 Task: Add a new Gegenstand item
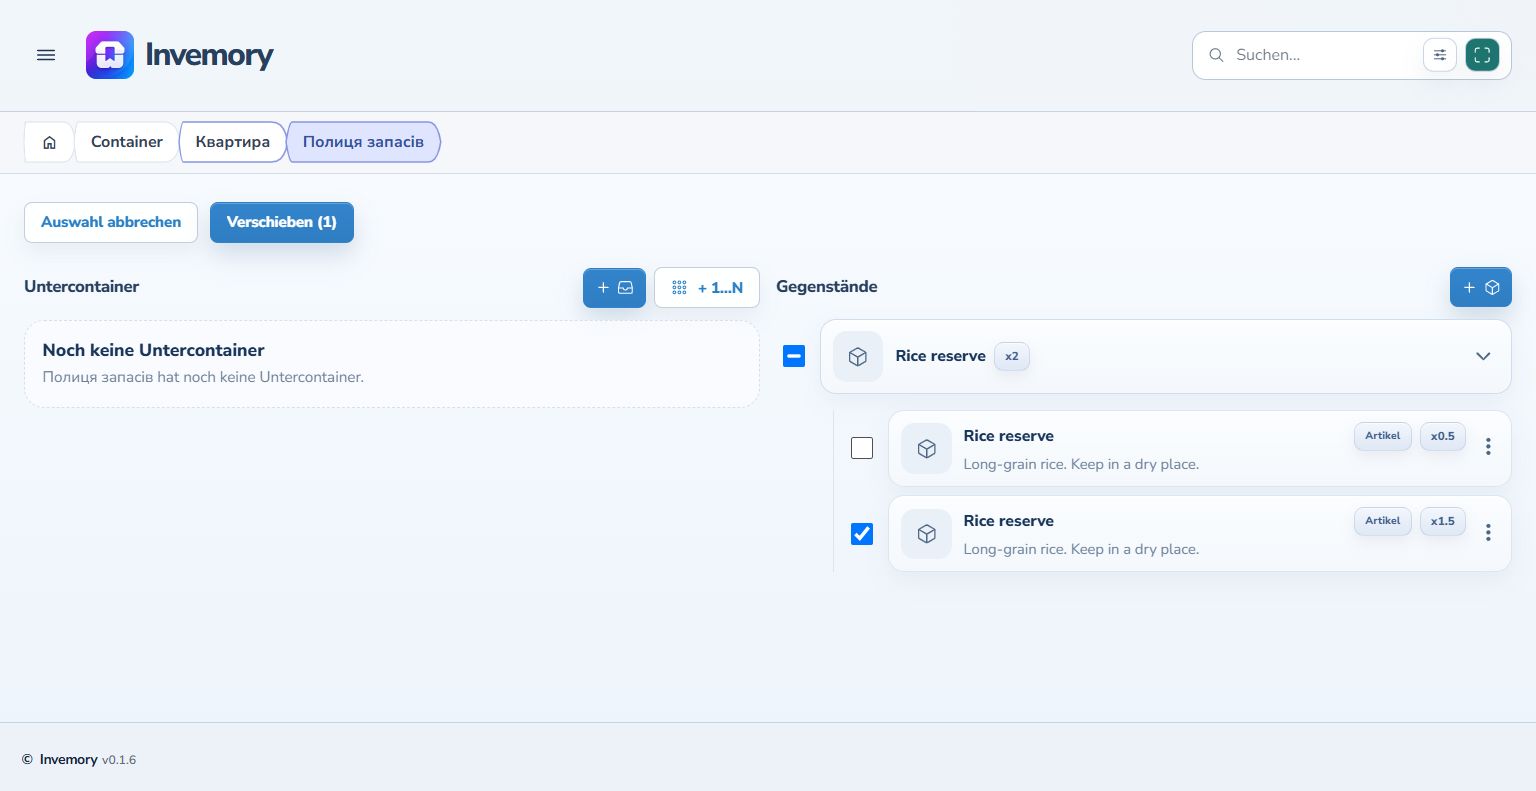click(x=1481, y=287)
